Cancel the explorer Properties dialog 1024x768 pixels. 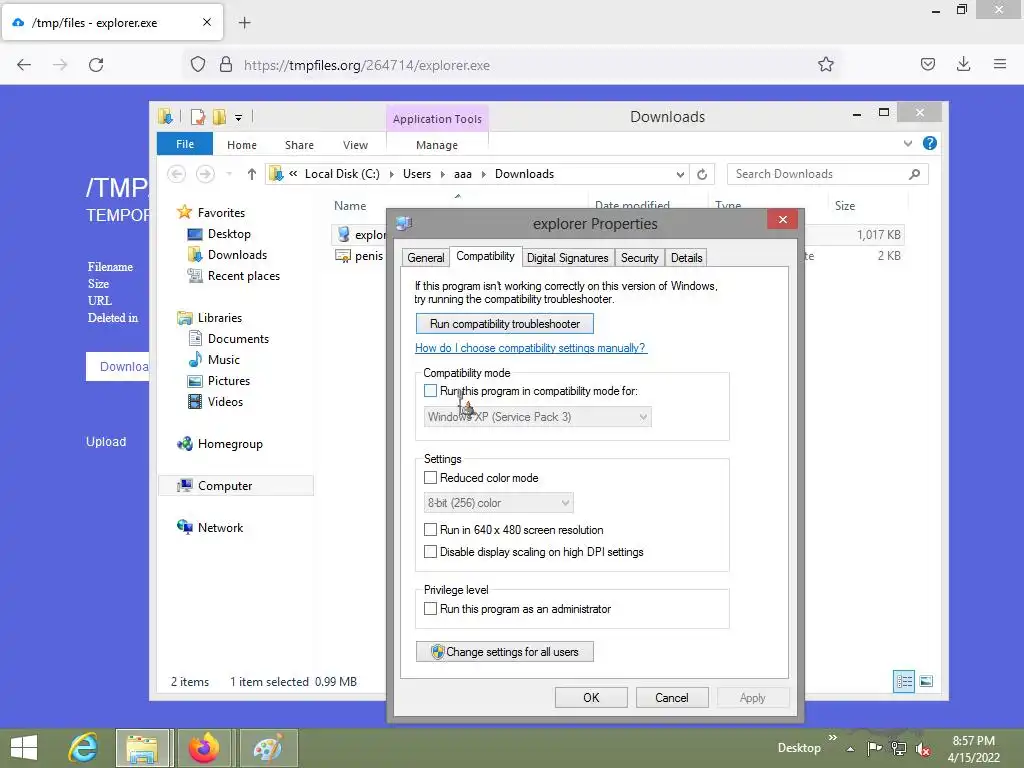coord(671,697)
